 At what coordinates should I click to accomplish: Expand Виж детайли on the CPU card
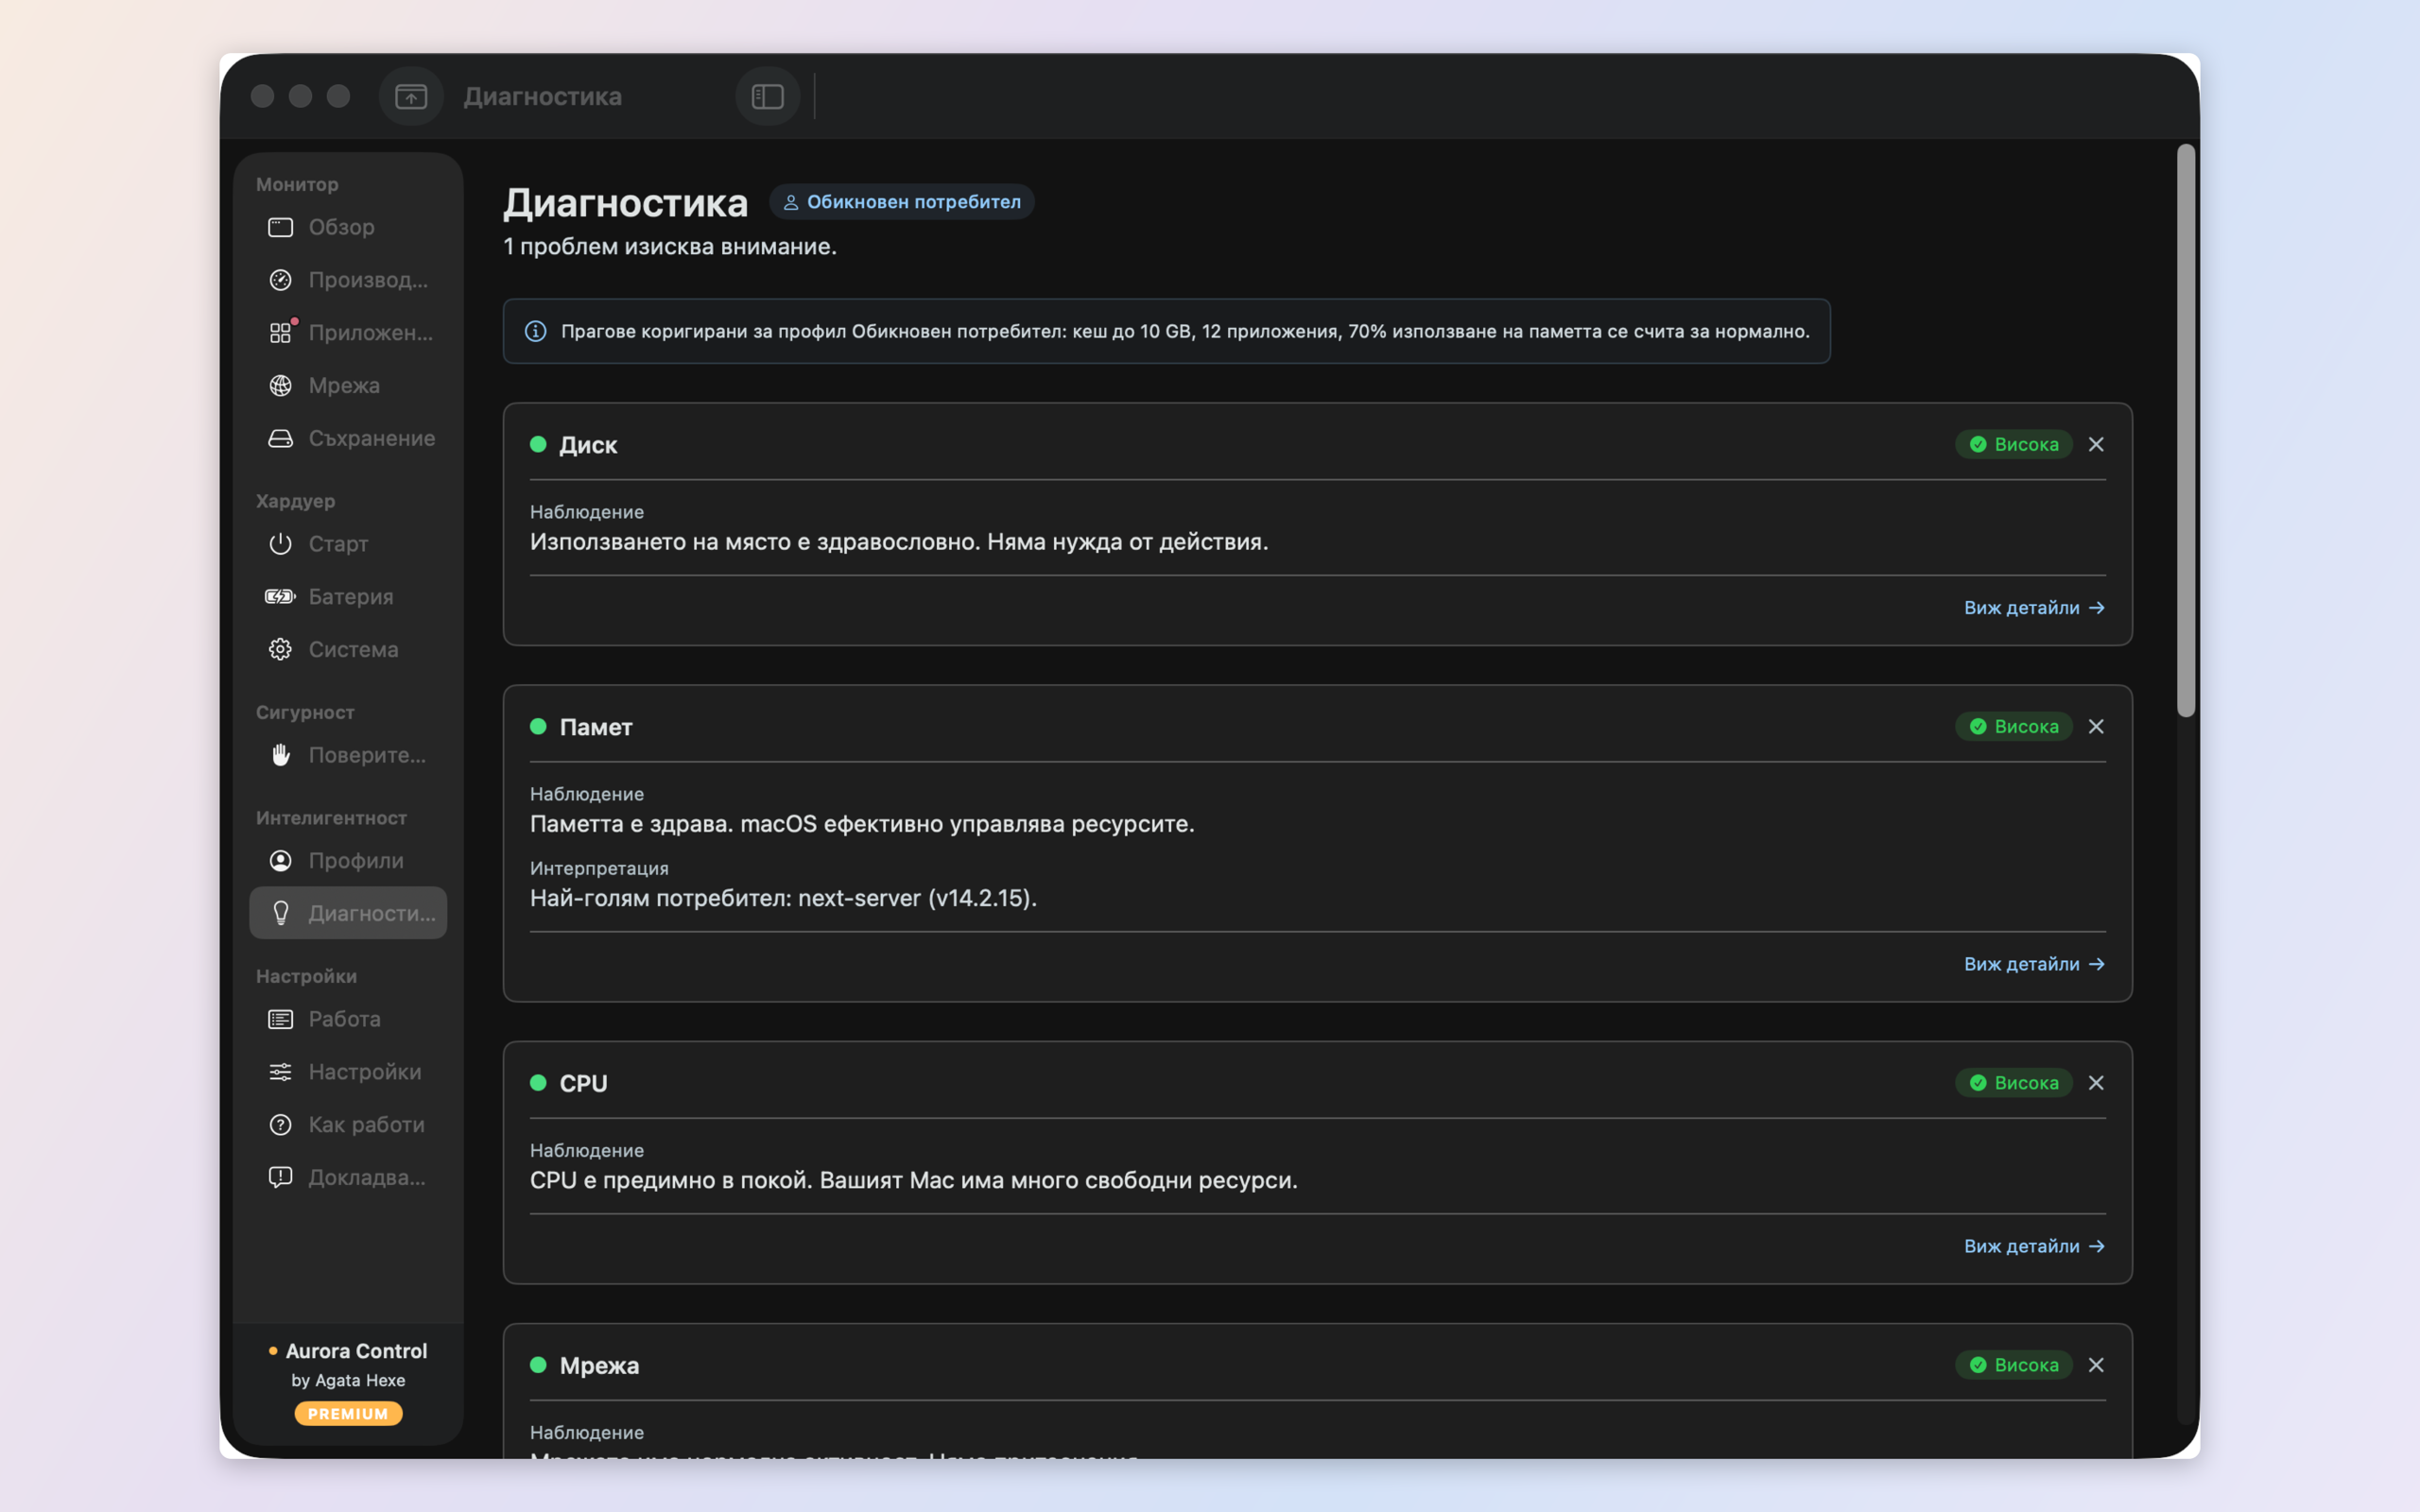(x=2034, y=1246)
